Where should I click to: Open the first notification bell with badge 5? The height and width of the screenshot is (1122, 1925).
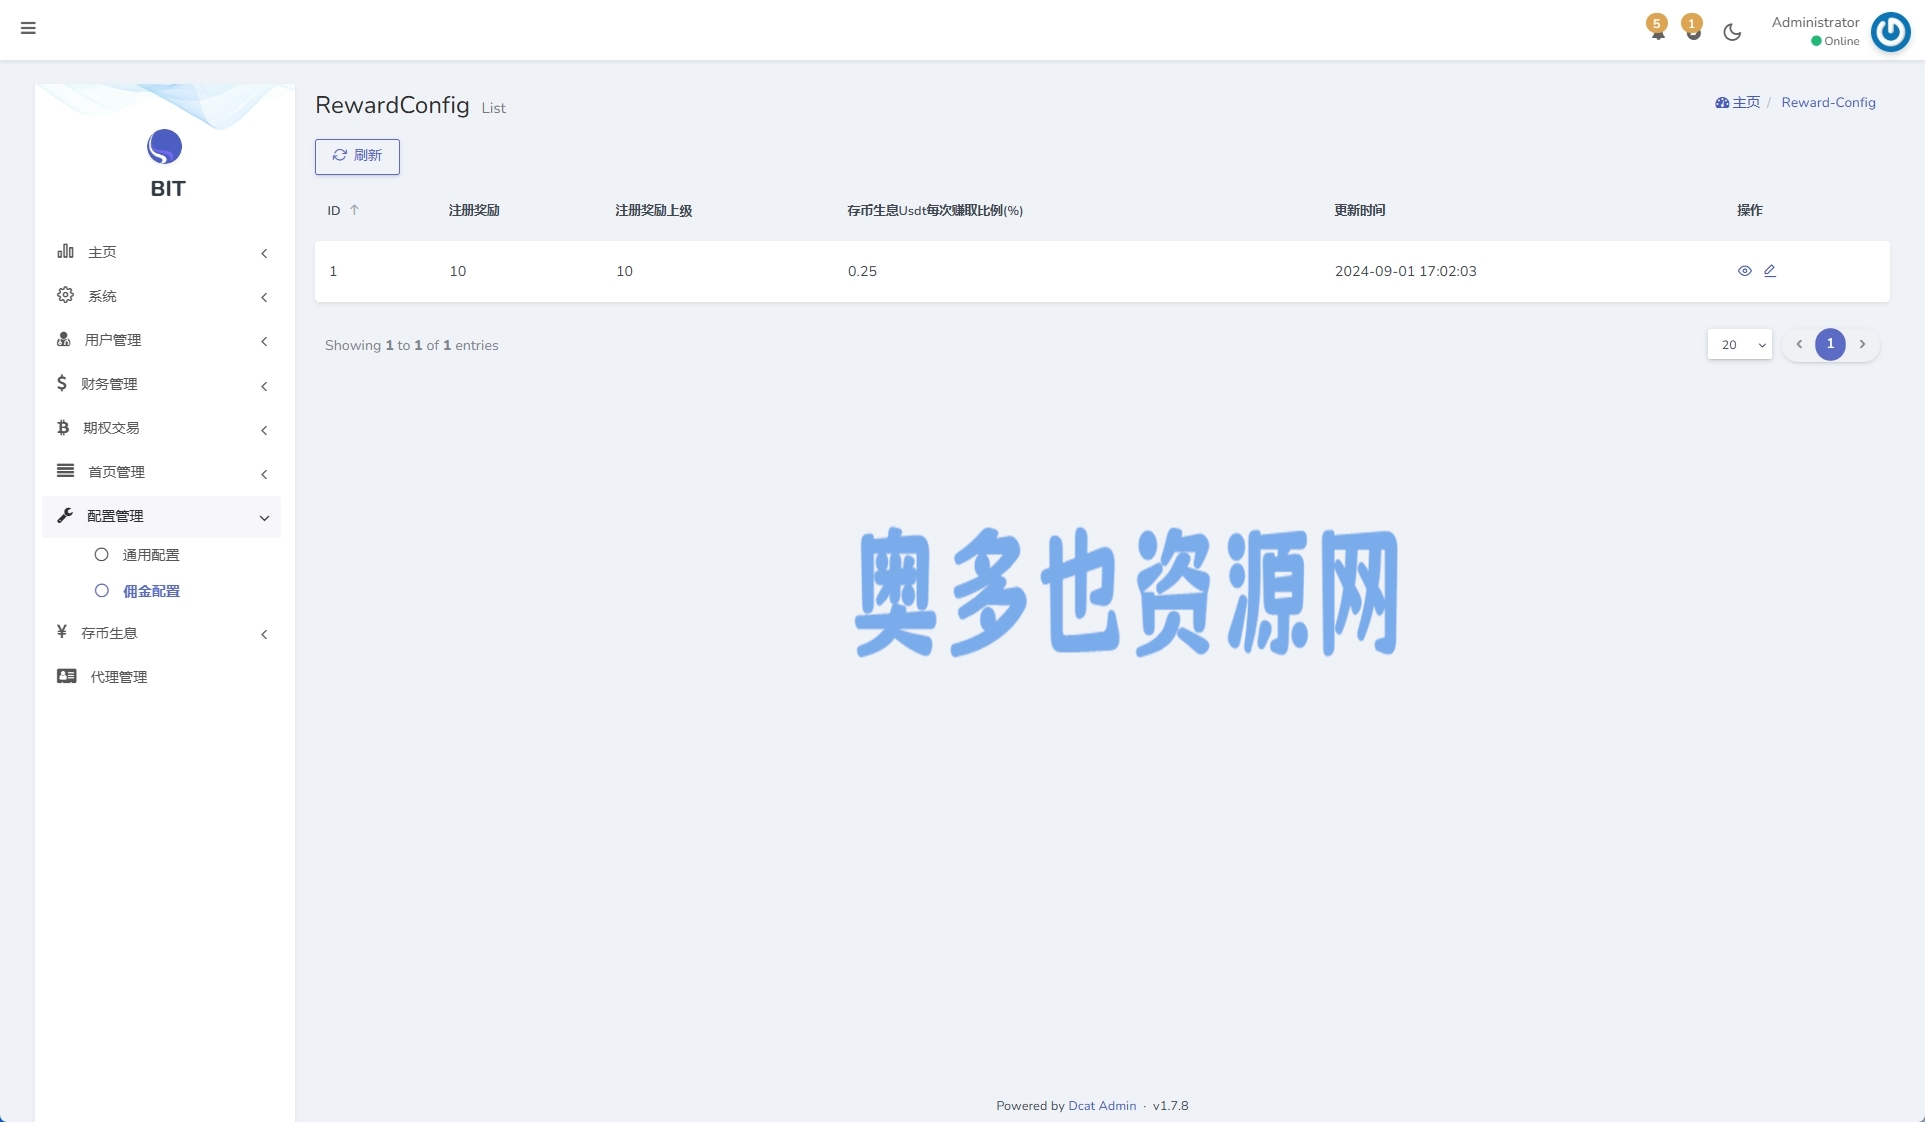click(x=1657, y=30)
